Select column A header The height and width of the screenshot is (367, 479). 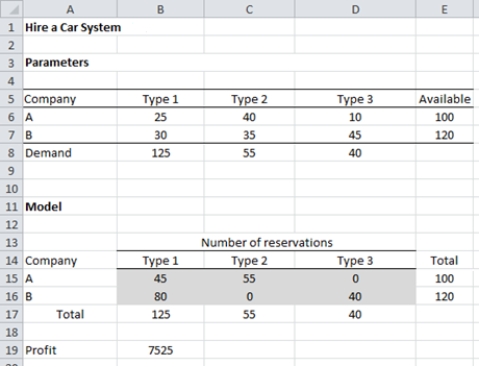click(x=70, y=9)
